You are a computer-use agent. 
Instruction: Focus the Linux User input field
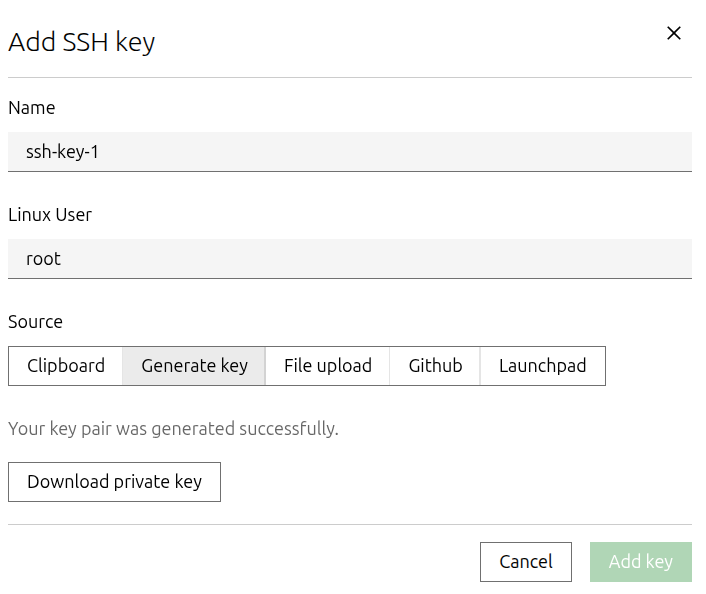click(x=350, y=259)
